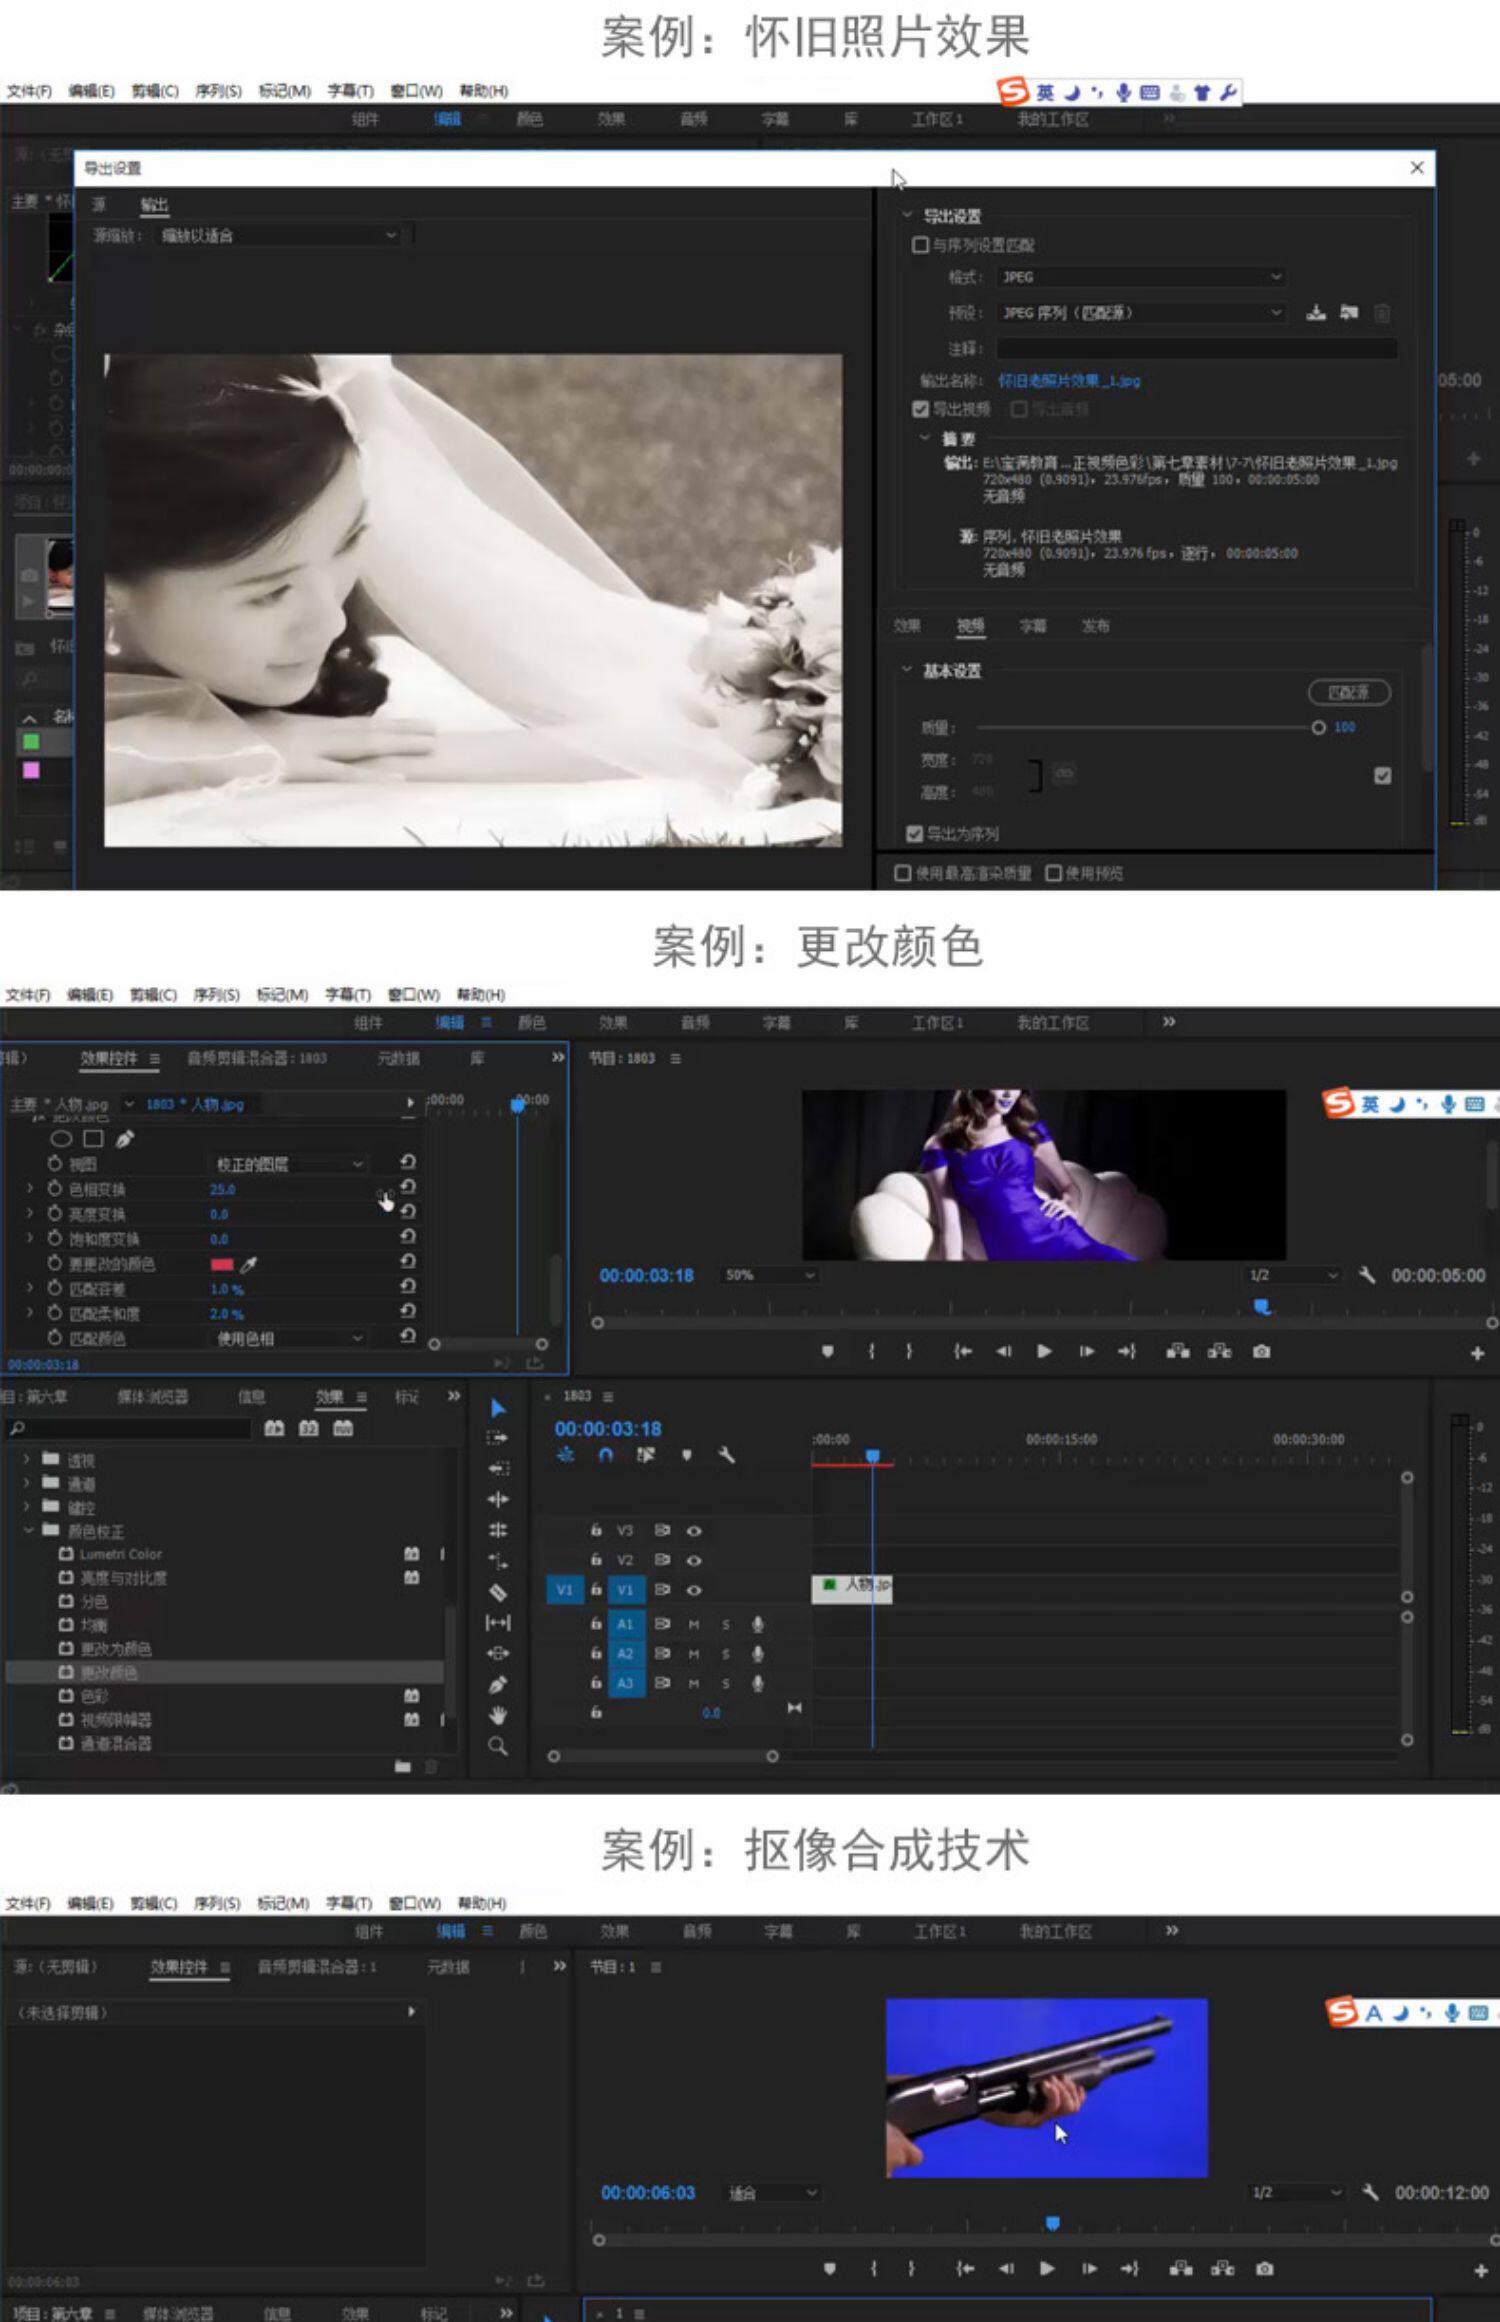Open the plus button editor in 节目: 1803

1477,1353
